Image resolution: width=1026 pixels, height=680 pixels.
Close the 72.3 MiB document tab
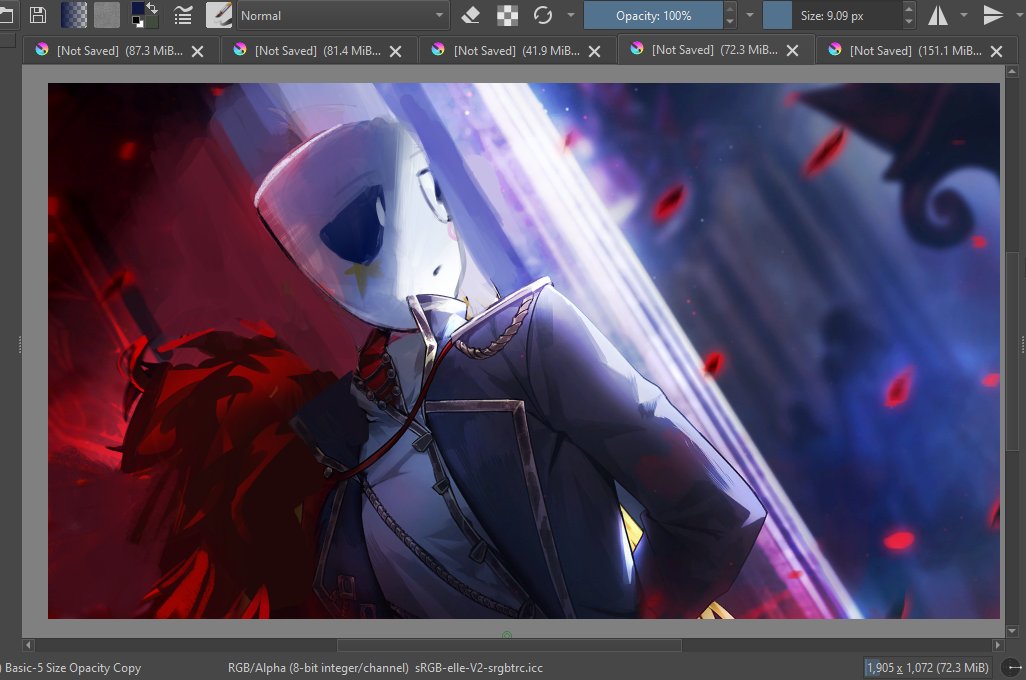pos(792,50)
